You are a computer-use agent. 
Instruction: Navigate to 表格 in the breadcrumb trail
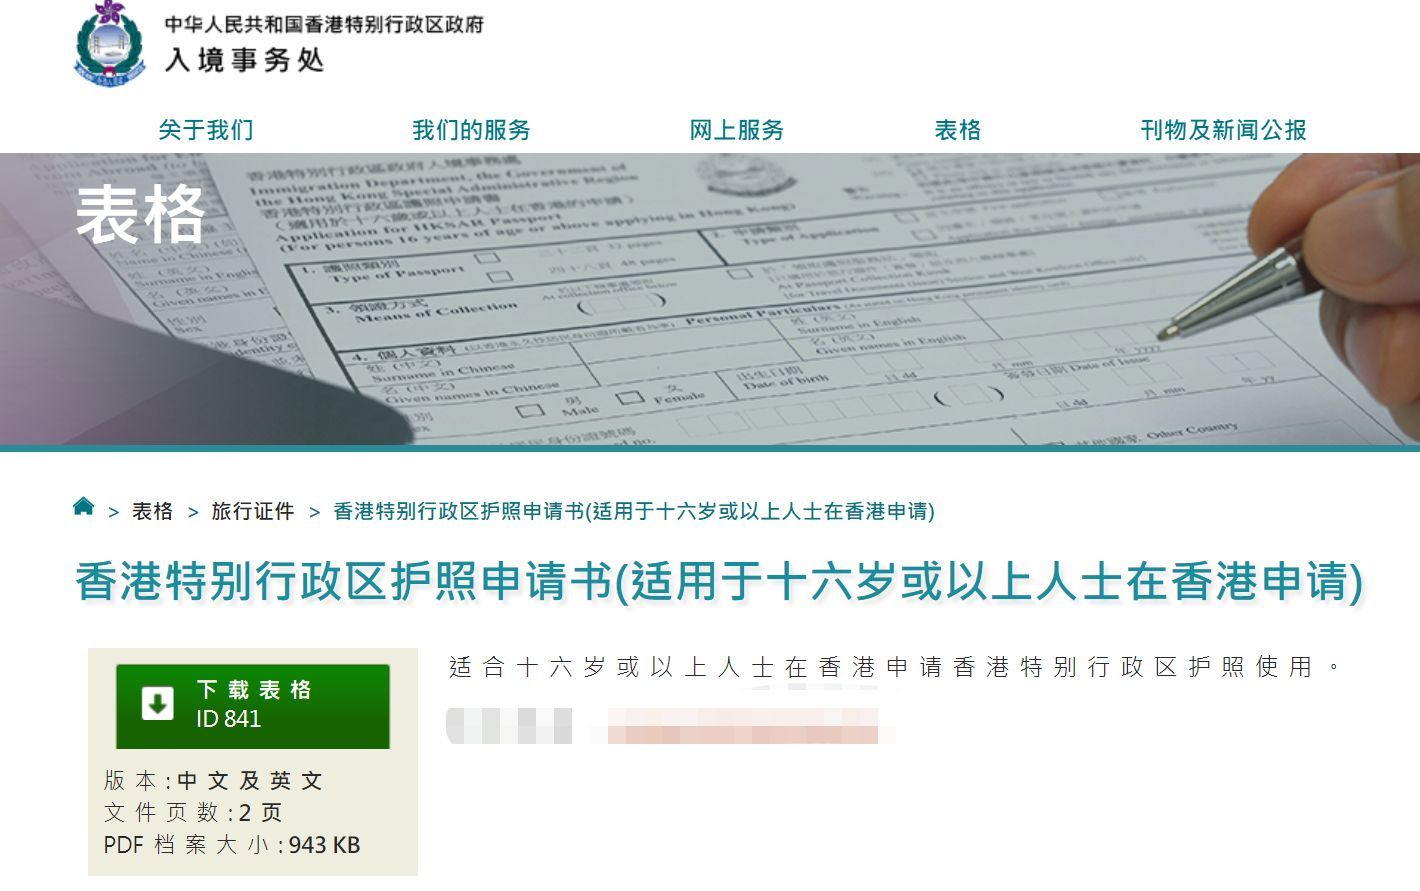click(153, 511)
